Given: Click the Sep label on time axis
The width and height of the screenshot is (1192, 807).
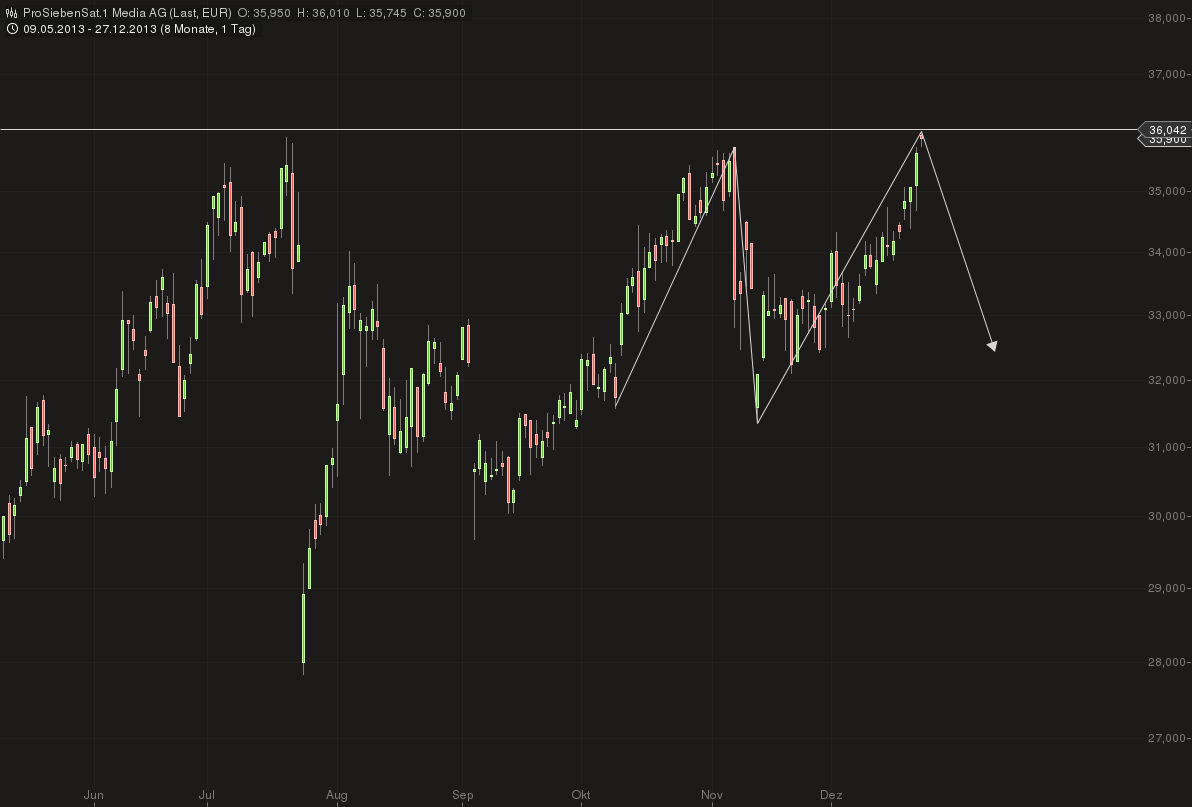Looking at the screenshot, I should click(462, 795).
